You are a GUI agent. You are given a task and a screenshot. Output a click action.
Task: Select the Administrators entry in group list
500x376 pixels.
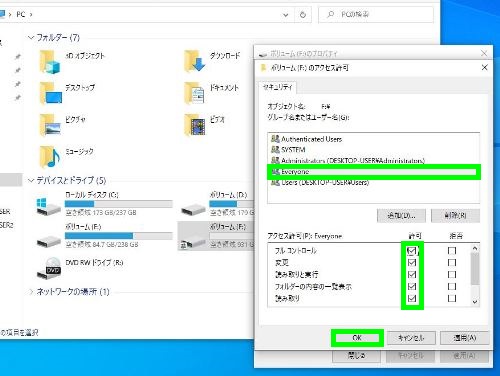tap(374, 161)
